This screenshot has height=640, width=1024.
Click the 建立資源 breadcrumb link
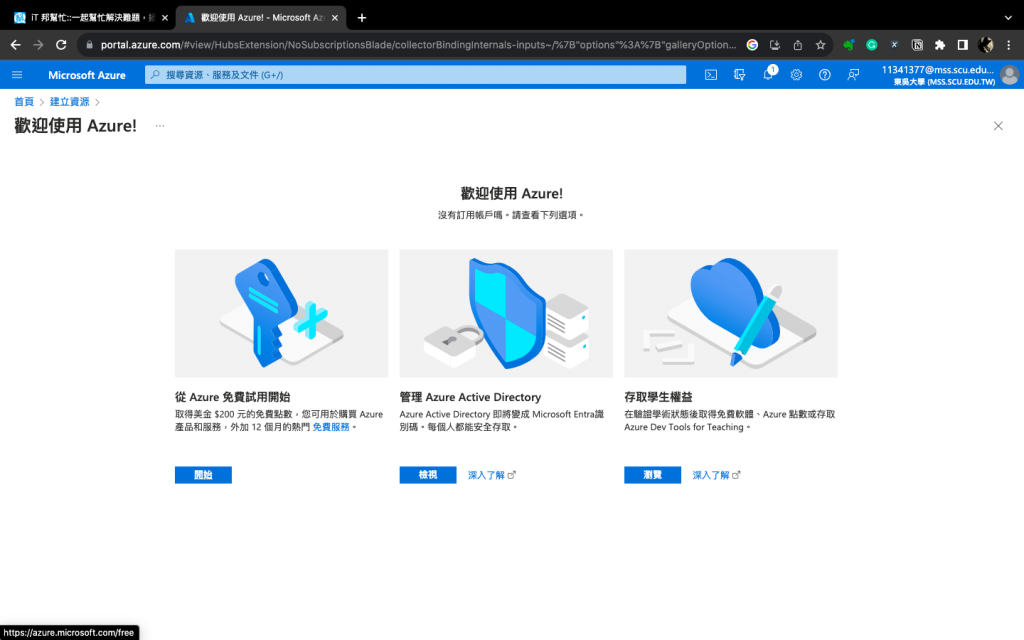[x=69, y=102]
